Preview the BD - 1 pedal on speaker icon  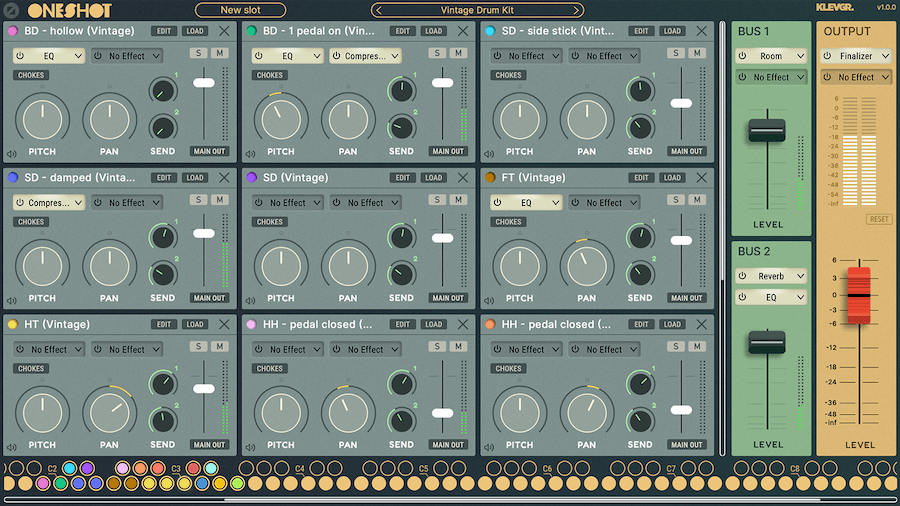pos(250,154)
